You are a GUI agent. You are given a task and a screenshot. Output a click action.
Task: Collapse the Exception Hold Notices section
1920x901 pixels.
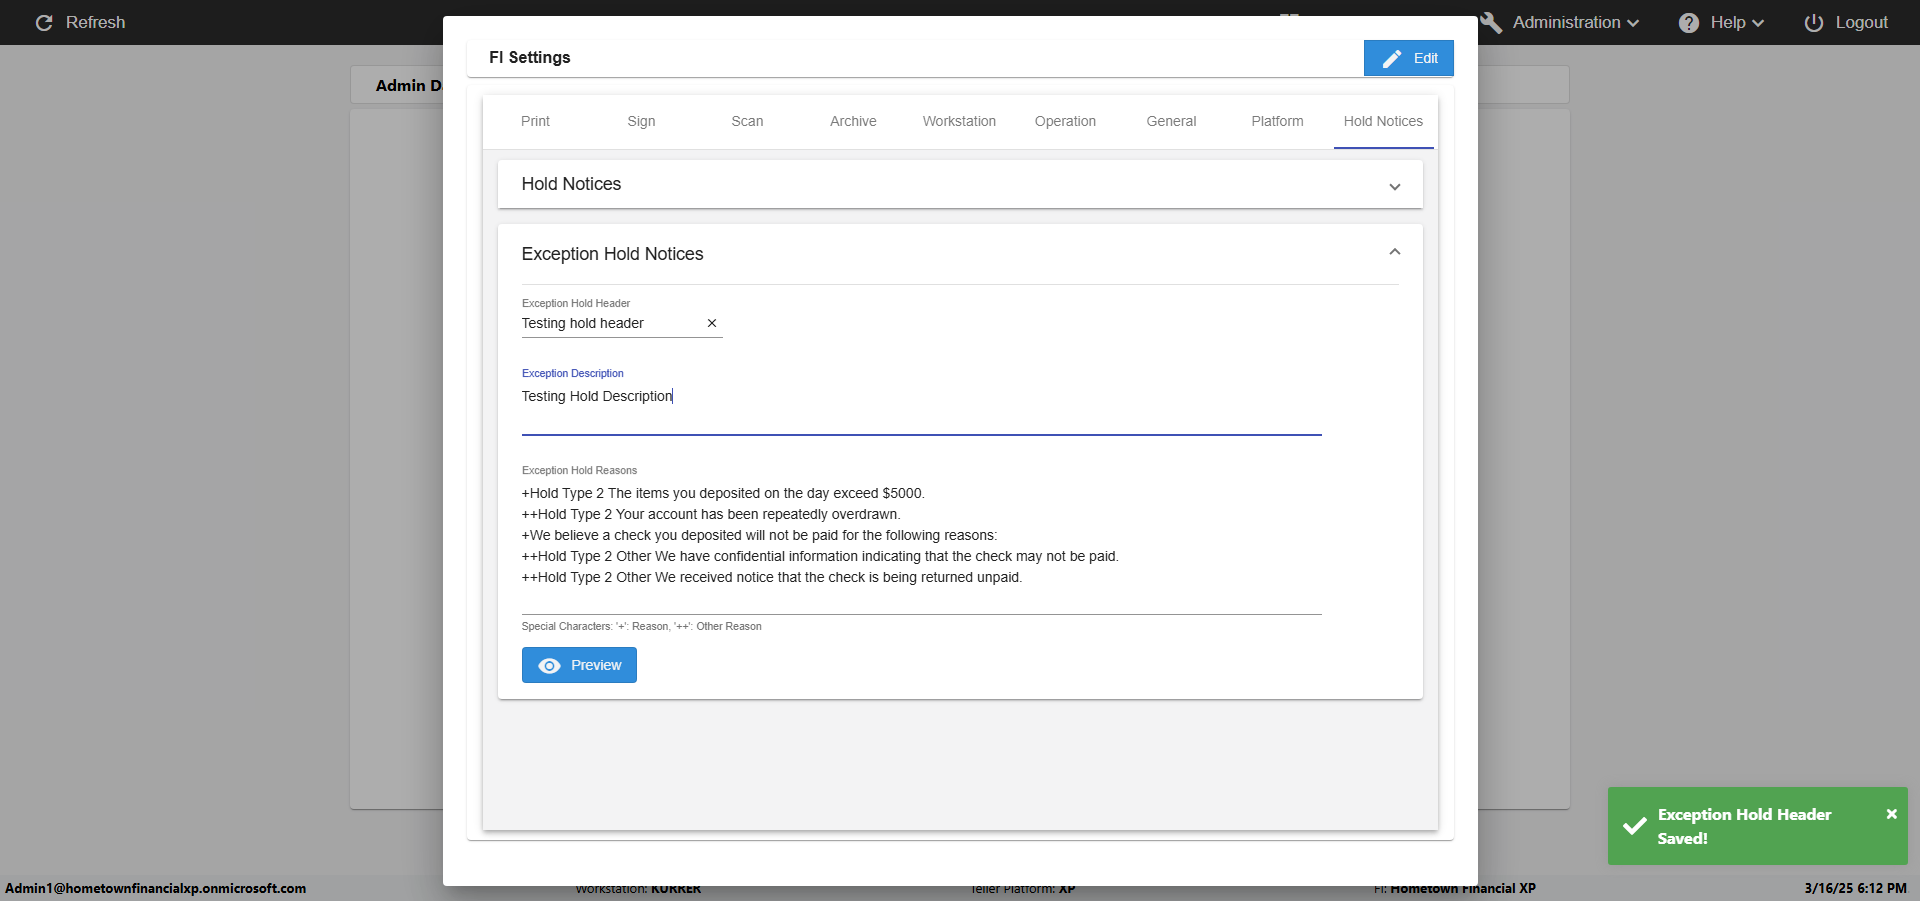[1394, 252]
